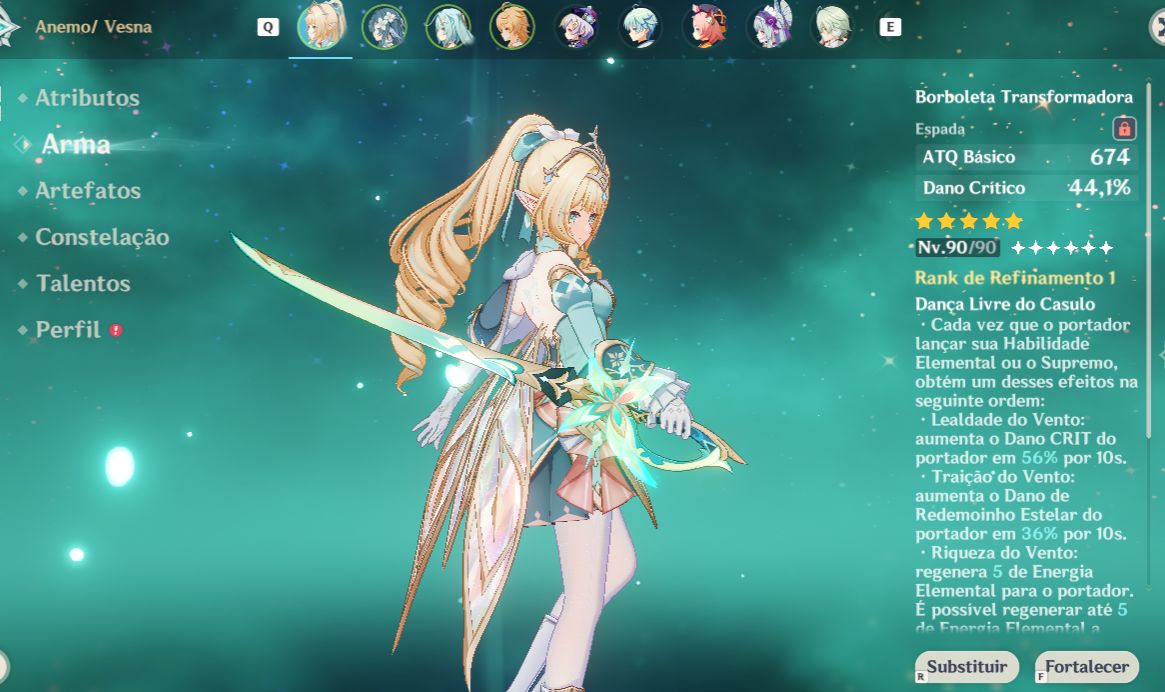Viewport: 1165px width, 692px height.
Task: Select the second character portrait with flowers
Action: pyautogui.click(x=384, y=27)
